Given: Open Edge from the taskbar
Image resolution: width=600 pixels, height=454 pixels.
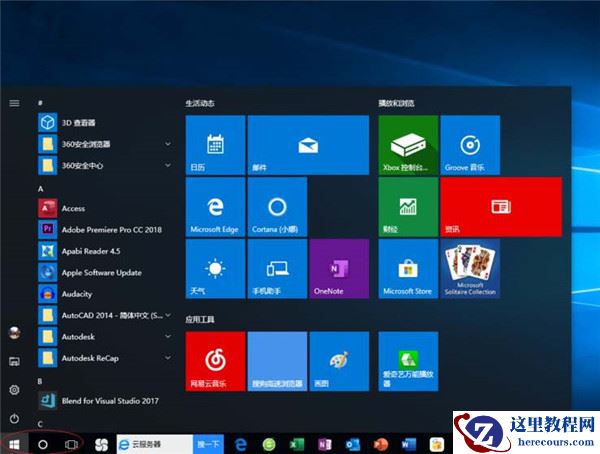Looking at the screenshot, I should coord(241,444).
